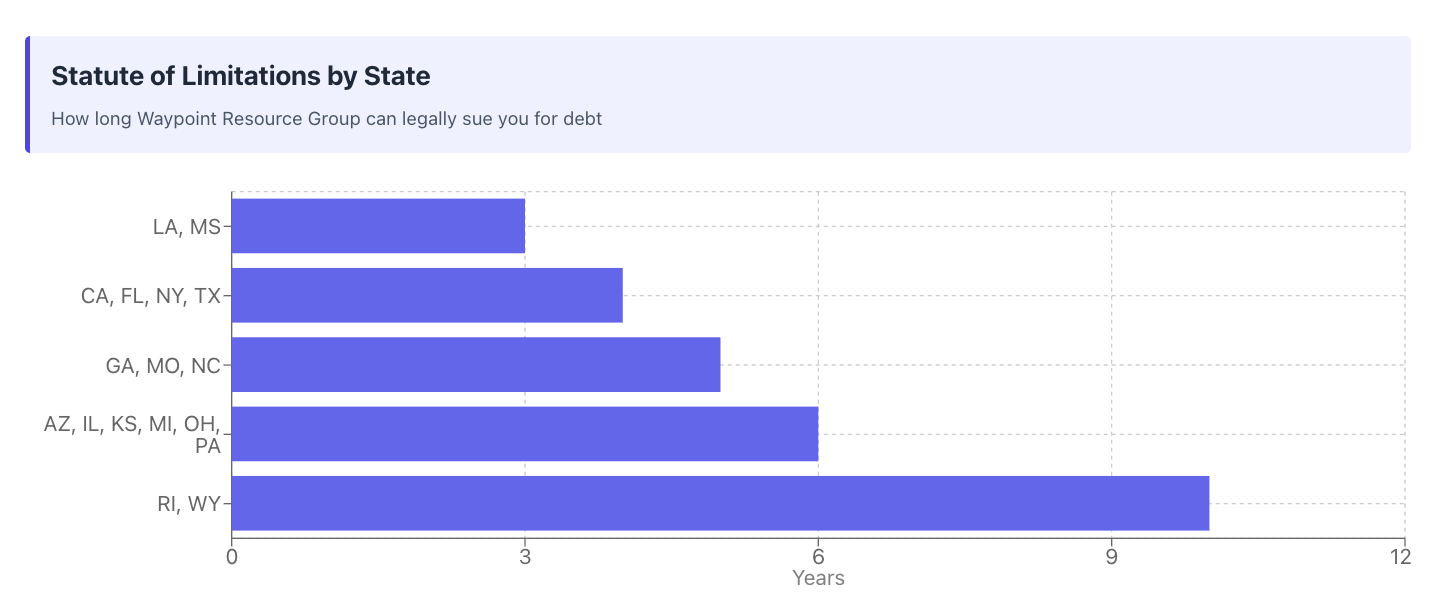
Task: Click the Waypoint Resource Group subtitle text
Action: 326,119
